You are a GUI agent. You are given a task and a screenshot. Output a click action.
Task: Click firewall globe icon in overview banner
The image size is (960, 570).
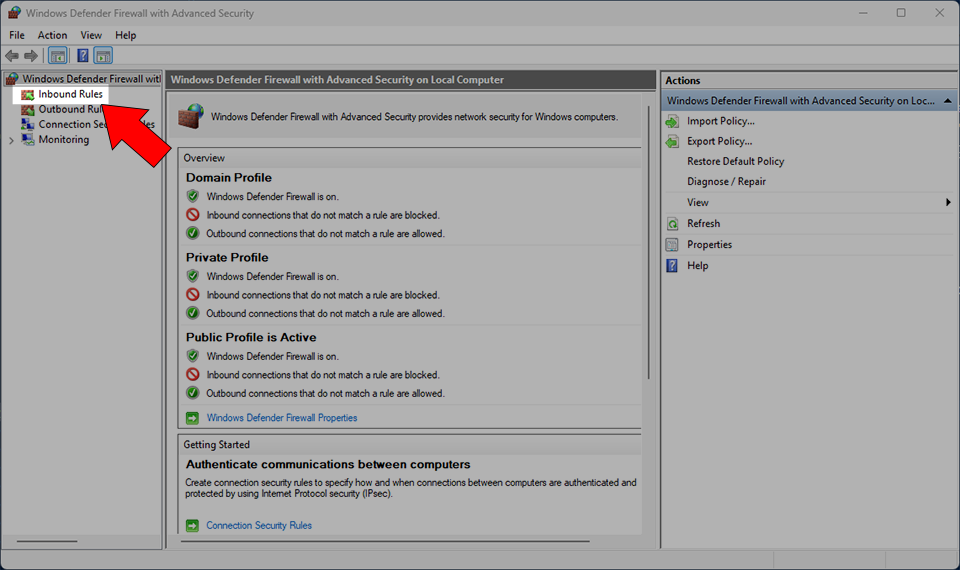point(191,116)
